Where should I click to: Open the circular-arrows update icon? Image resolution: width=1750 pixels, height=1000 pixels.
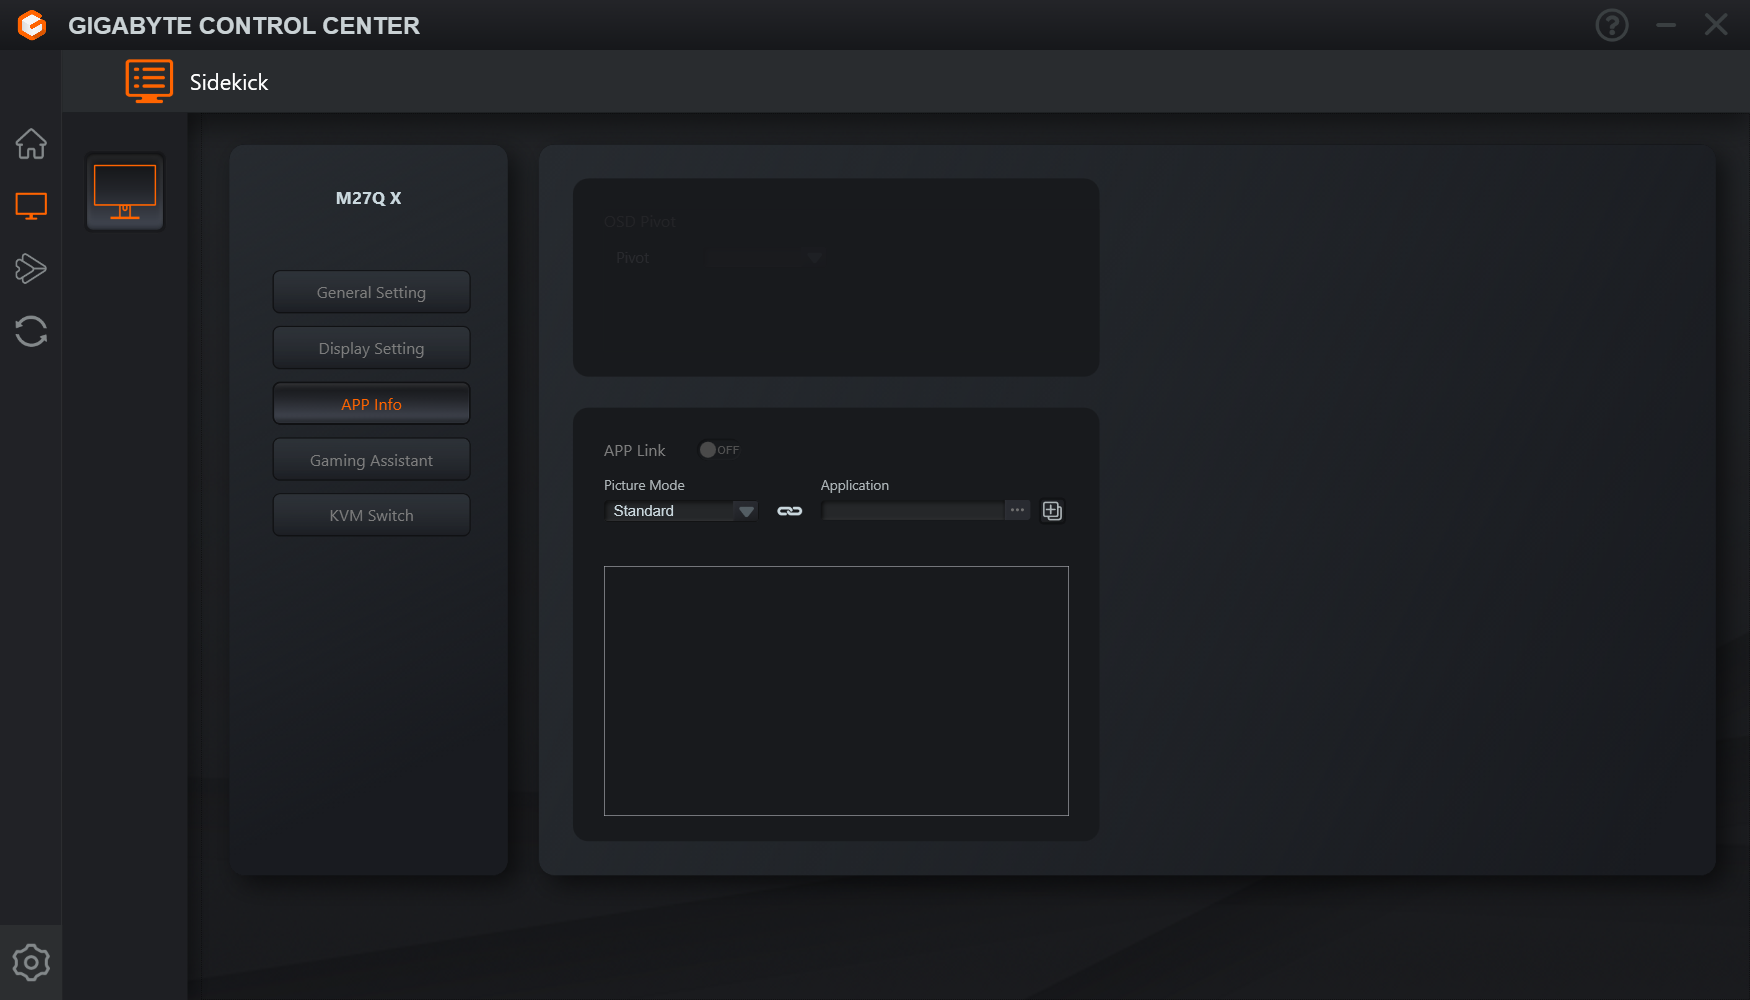(x=31, y=331)
